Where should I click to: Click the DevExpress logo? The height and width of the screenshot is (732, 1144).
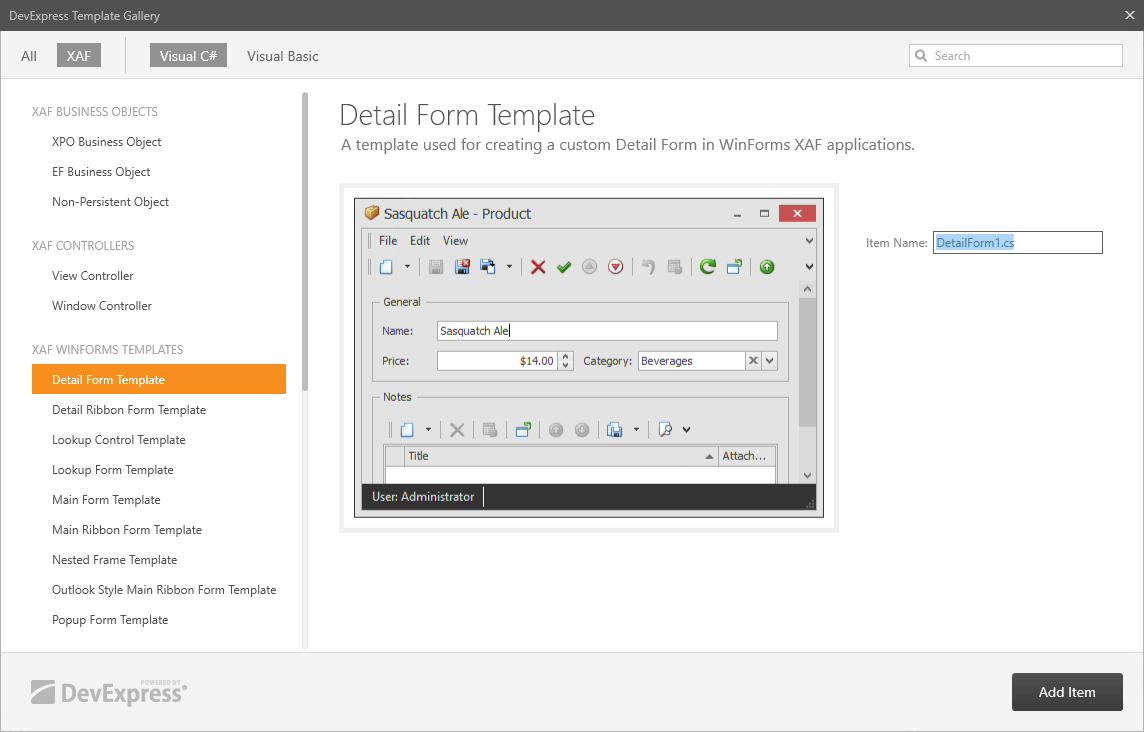click(108, 691)
